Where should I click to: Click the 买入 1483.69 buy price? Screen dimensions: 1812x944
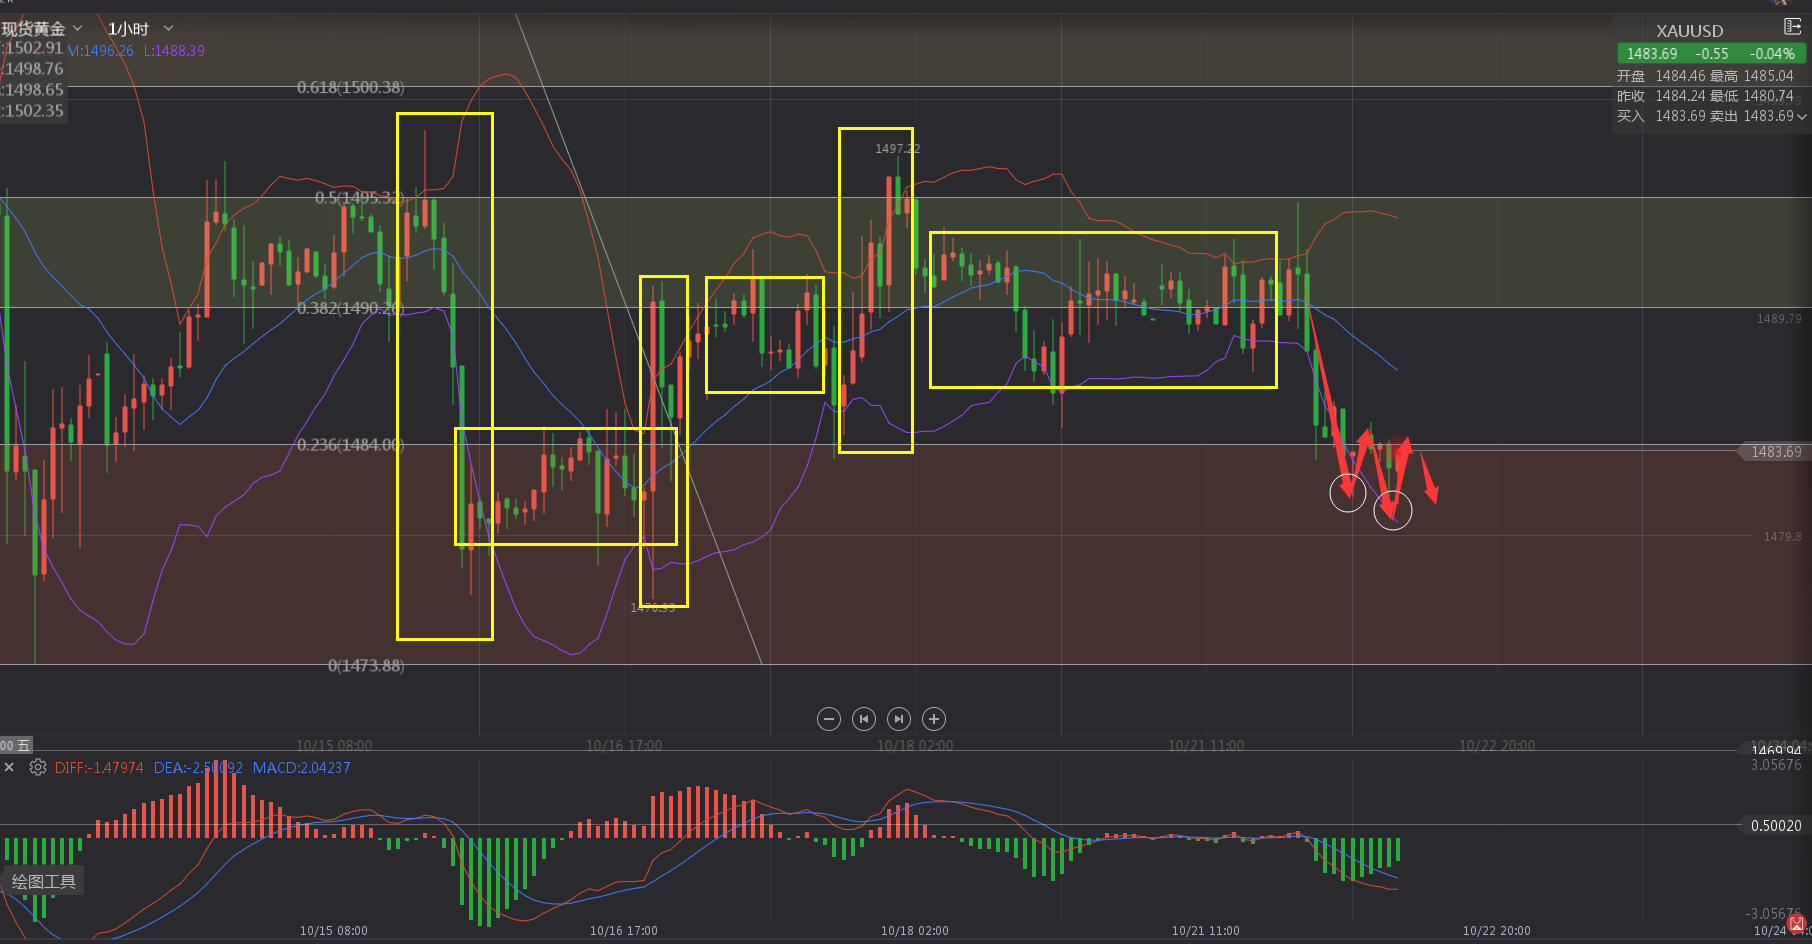click(1661, 116)
